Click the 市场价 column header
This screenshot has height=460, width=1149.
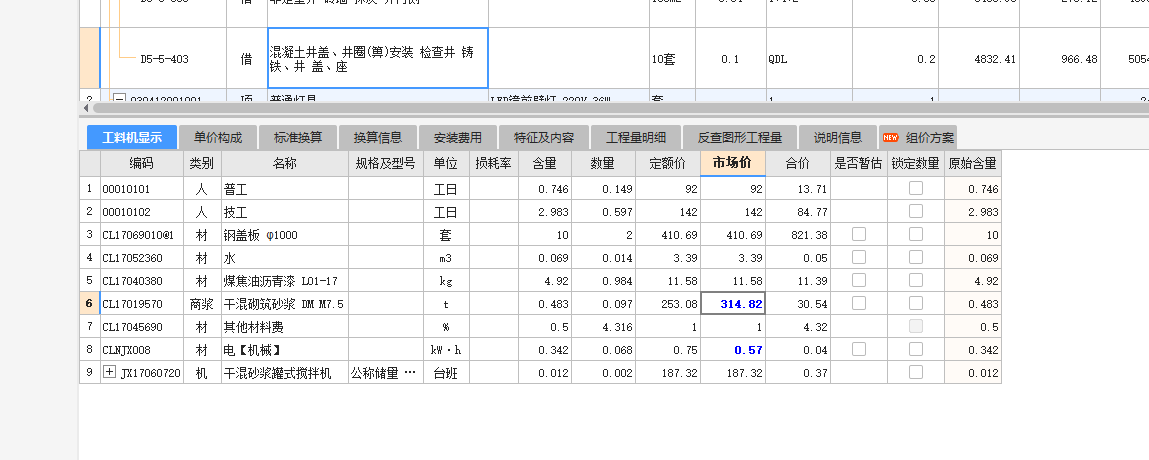[733, 163]
